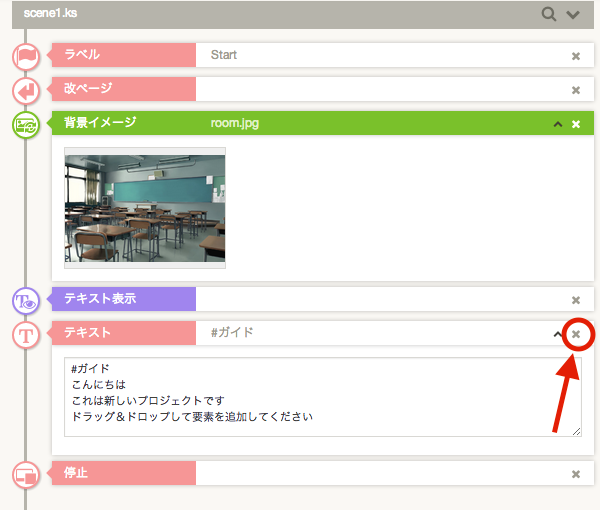The width and height of the screenshot is (600, 510).
Task: Collapse the テキスト #ガイド panel
Action: point(558,334)
